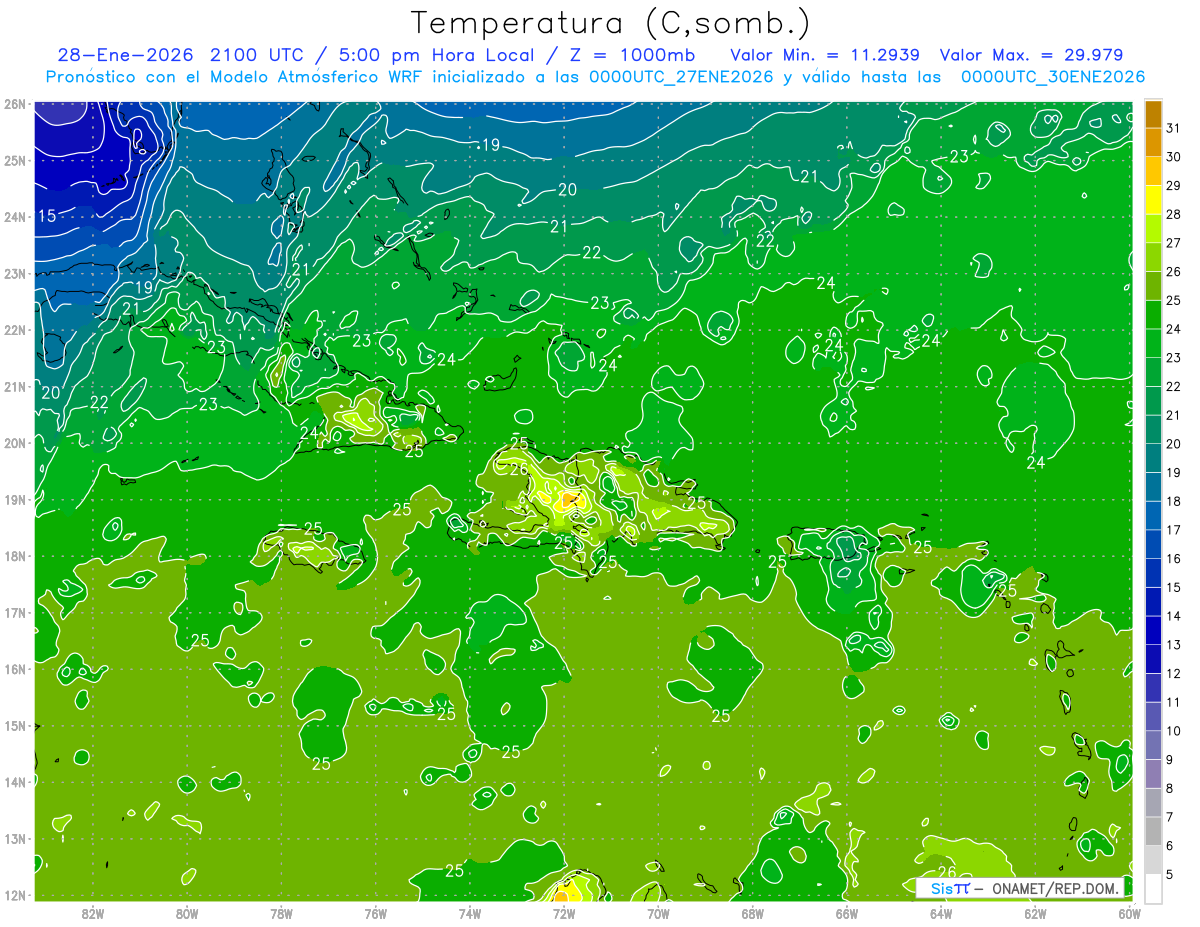
Task: Click the 21N latitude axis label
Action: point(14,386)
